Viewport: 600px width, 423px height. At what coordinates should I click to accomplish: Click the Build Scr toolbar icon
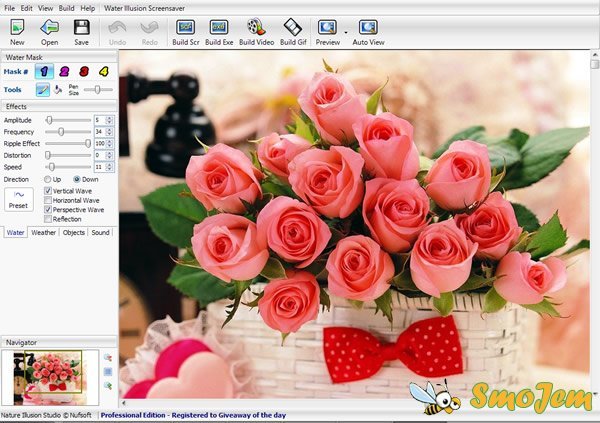tap(184, 28)
